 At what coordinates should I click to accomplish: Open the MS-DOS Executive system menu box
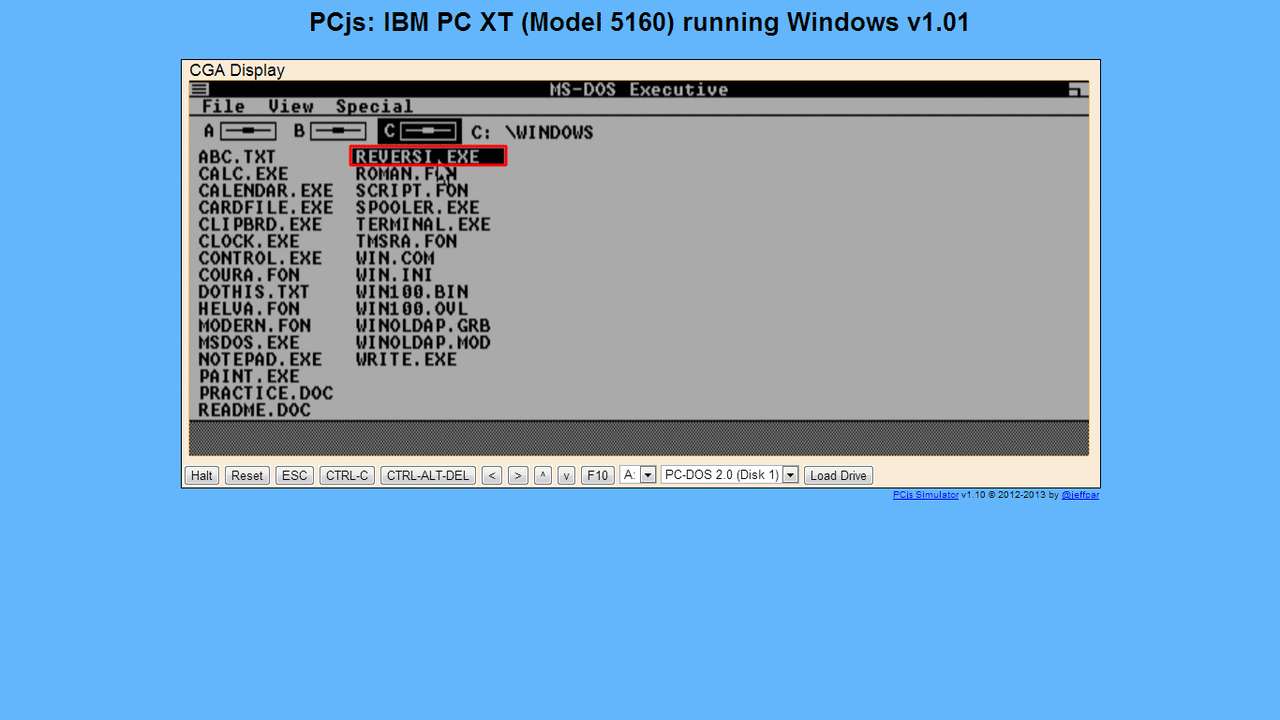200,89
